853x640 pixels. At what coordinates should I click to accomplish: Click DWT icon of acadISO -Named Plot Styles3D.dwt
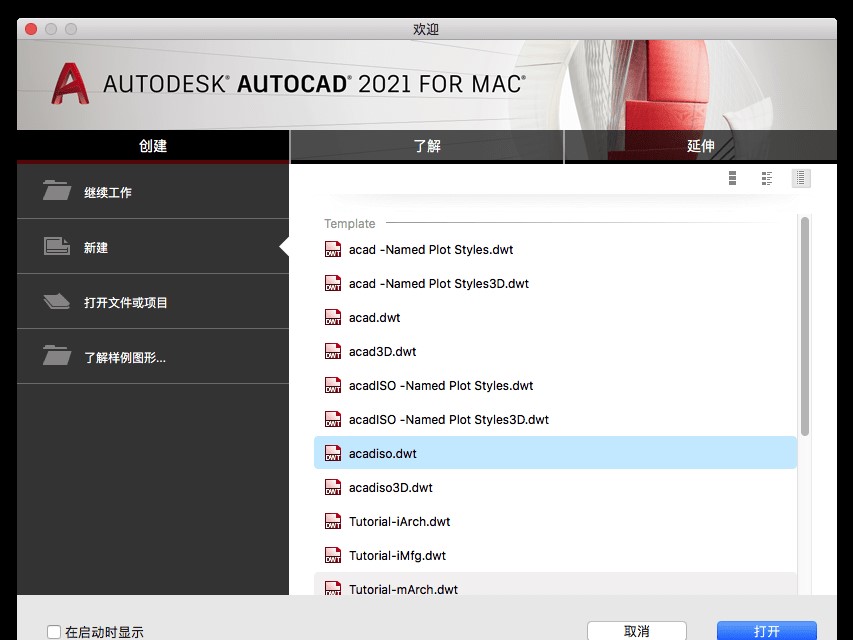[333, 420]
